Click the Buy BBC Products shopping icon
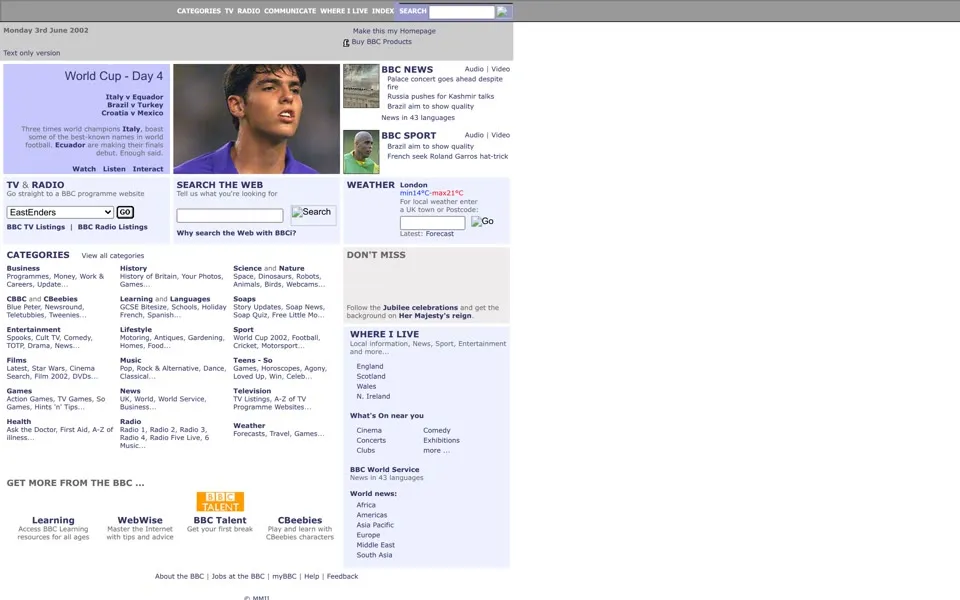Screen dimensions: 960x600 pos(346,42)
